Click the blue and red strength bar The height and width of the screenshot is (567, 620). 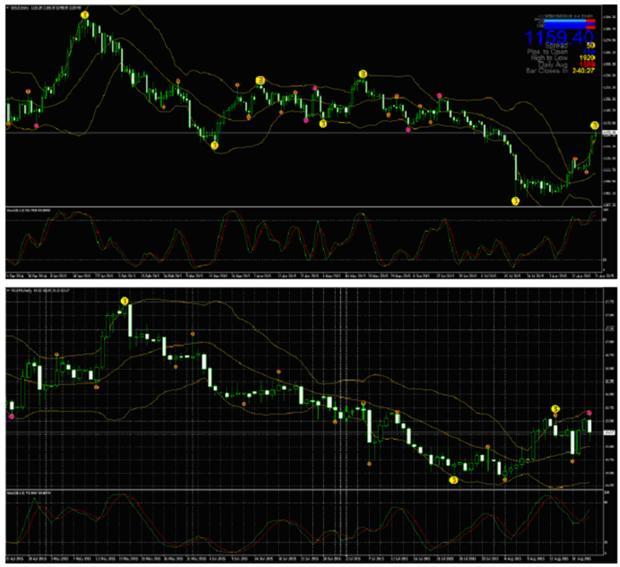pos(569,24)
